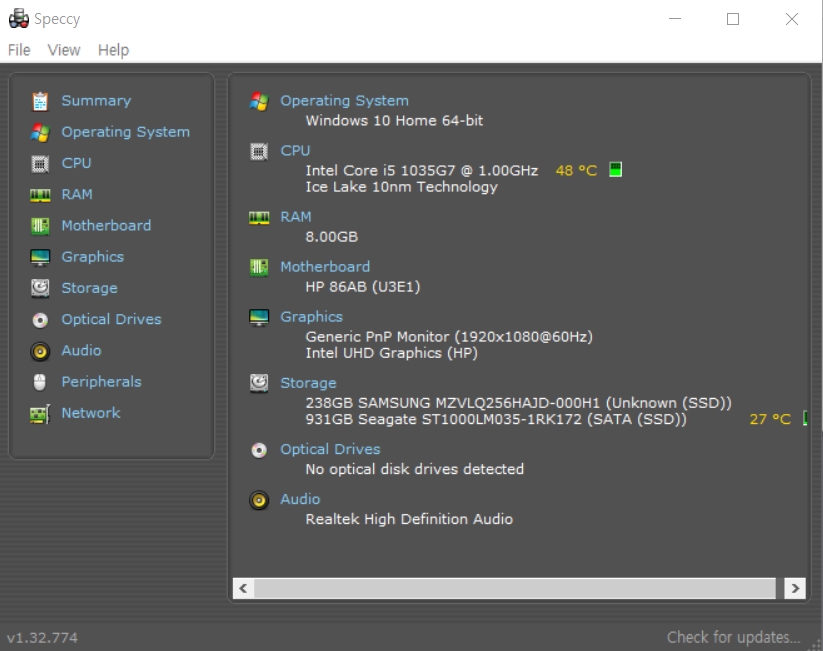Click the Motherboard icon in sidebar
The width and height of the screenshot is (823, 651).
(x=40, y=226)
